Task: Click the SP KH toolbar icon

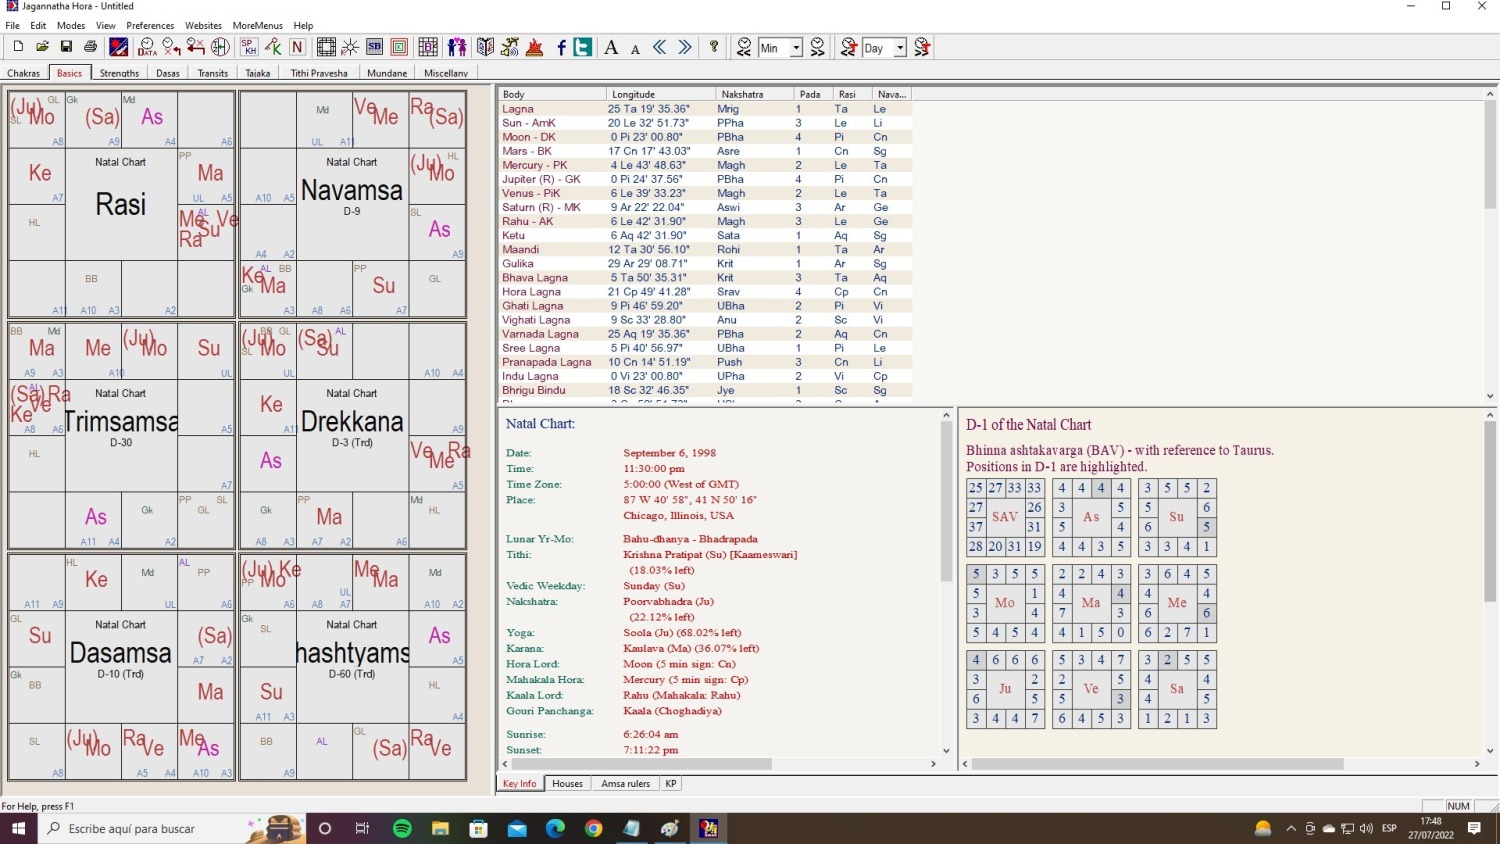Action: 249,47
